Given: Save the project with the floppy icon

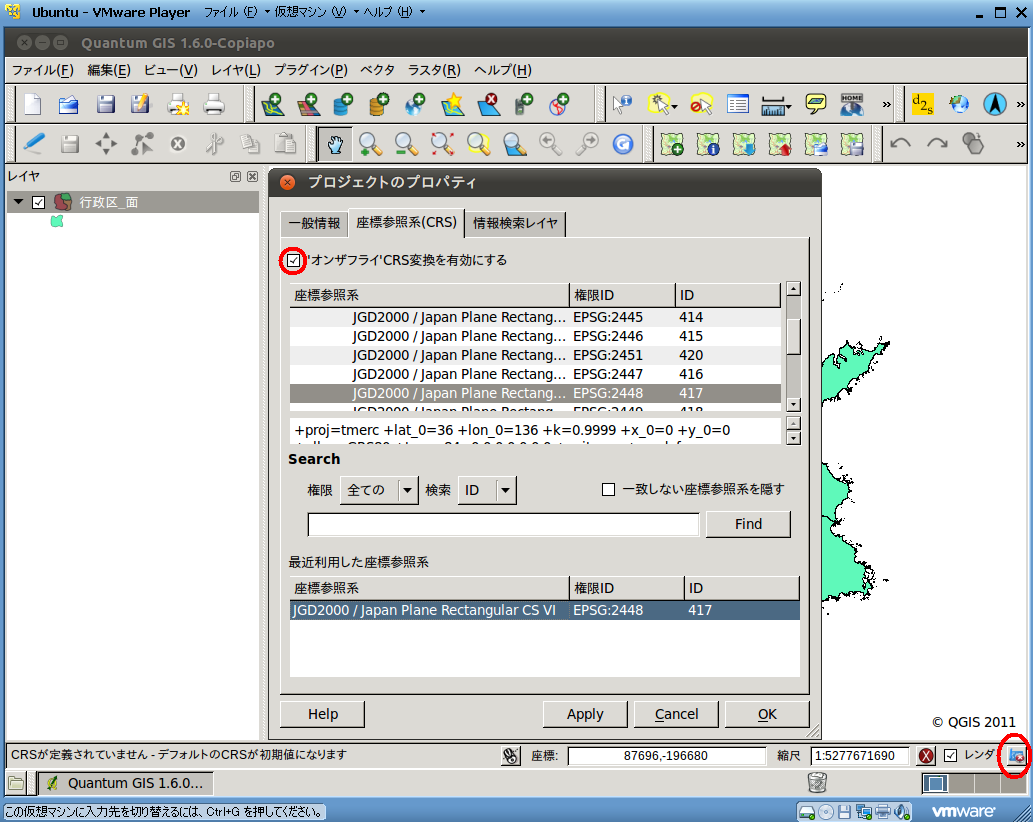Looking at the screenshot, I should [105, 104].
